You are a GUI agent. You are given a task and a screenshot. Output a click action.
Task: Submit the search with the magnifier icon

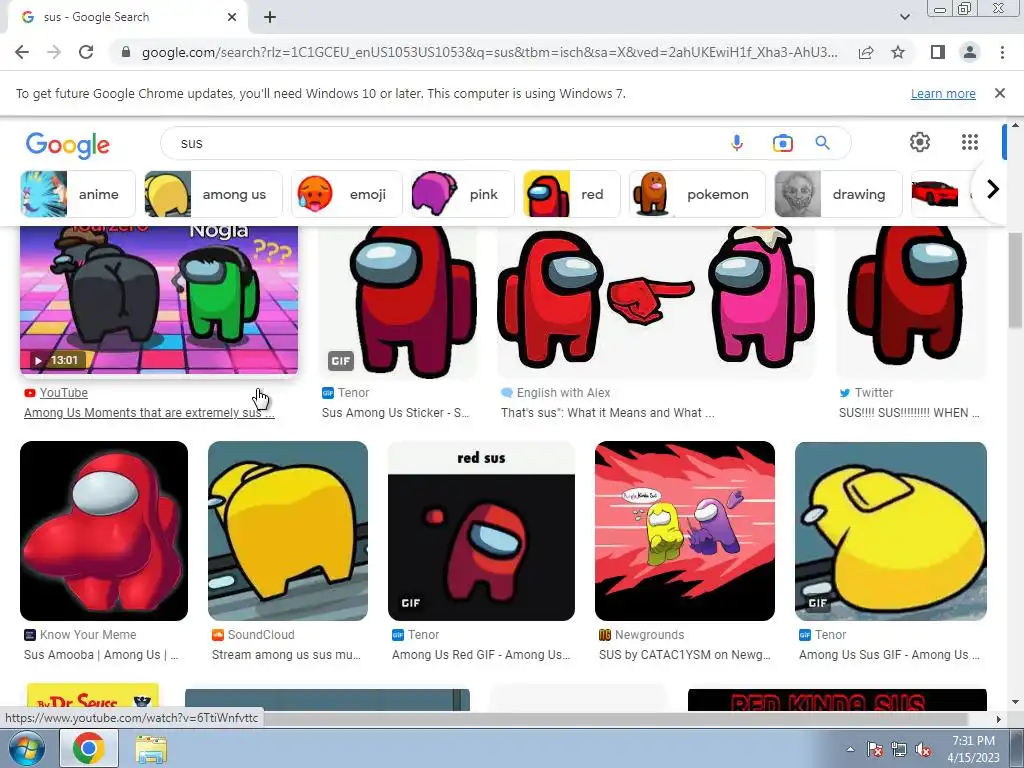(822, 143)
